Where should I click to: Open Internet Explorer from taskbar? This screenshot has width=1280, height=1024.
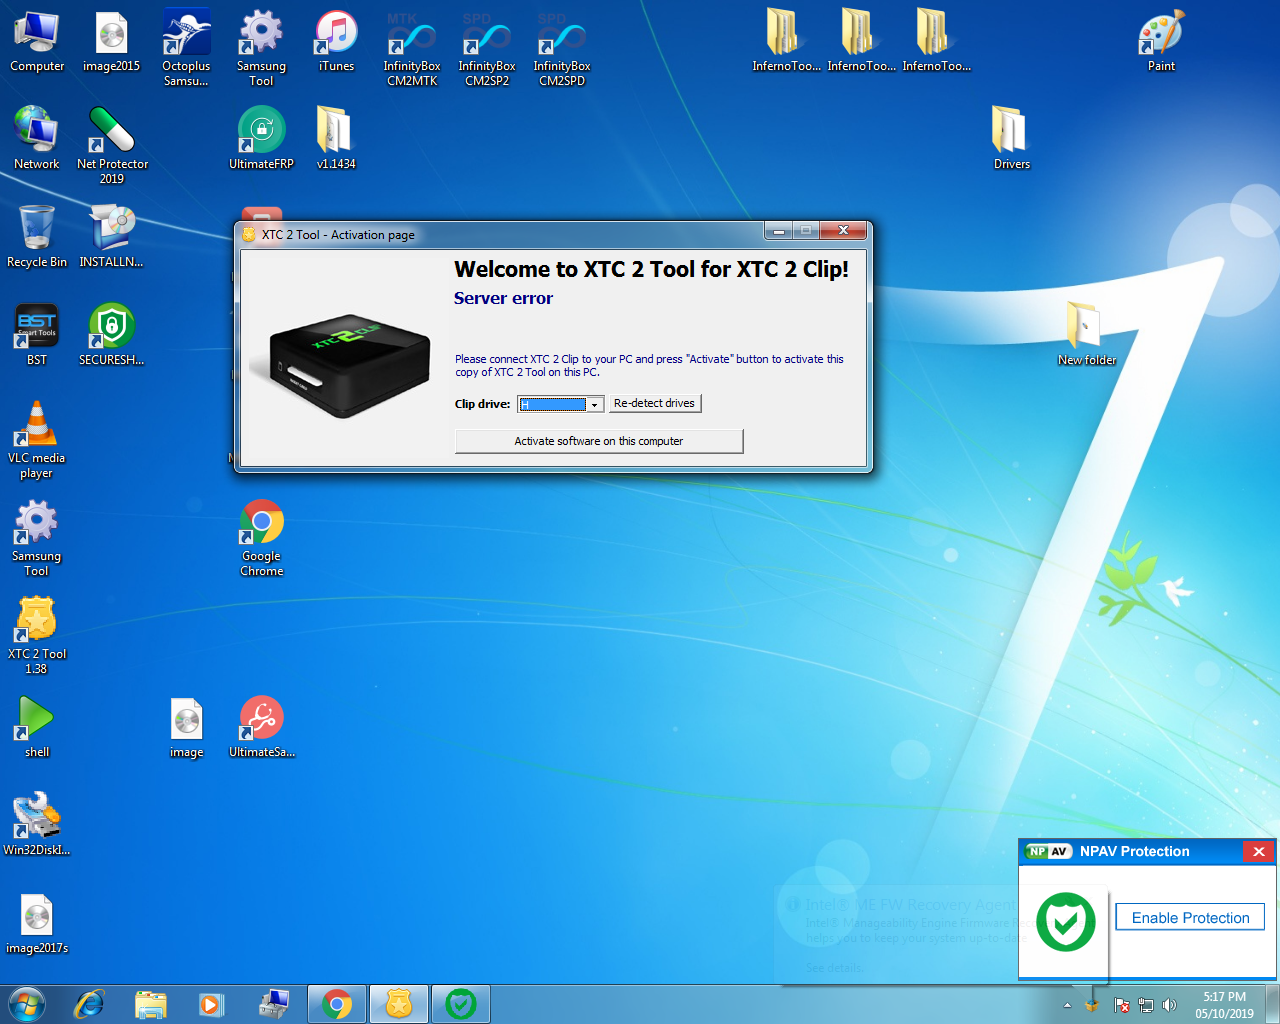[x=89, y=1004]
